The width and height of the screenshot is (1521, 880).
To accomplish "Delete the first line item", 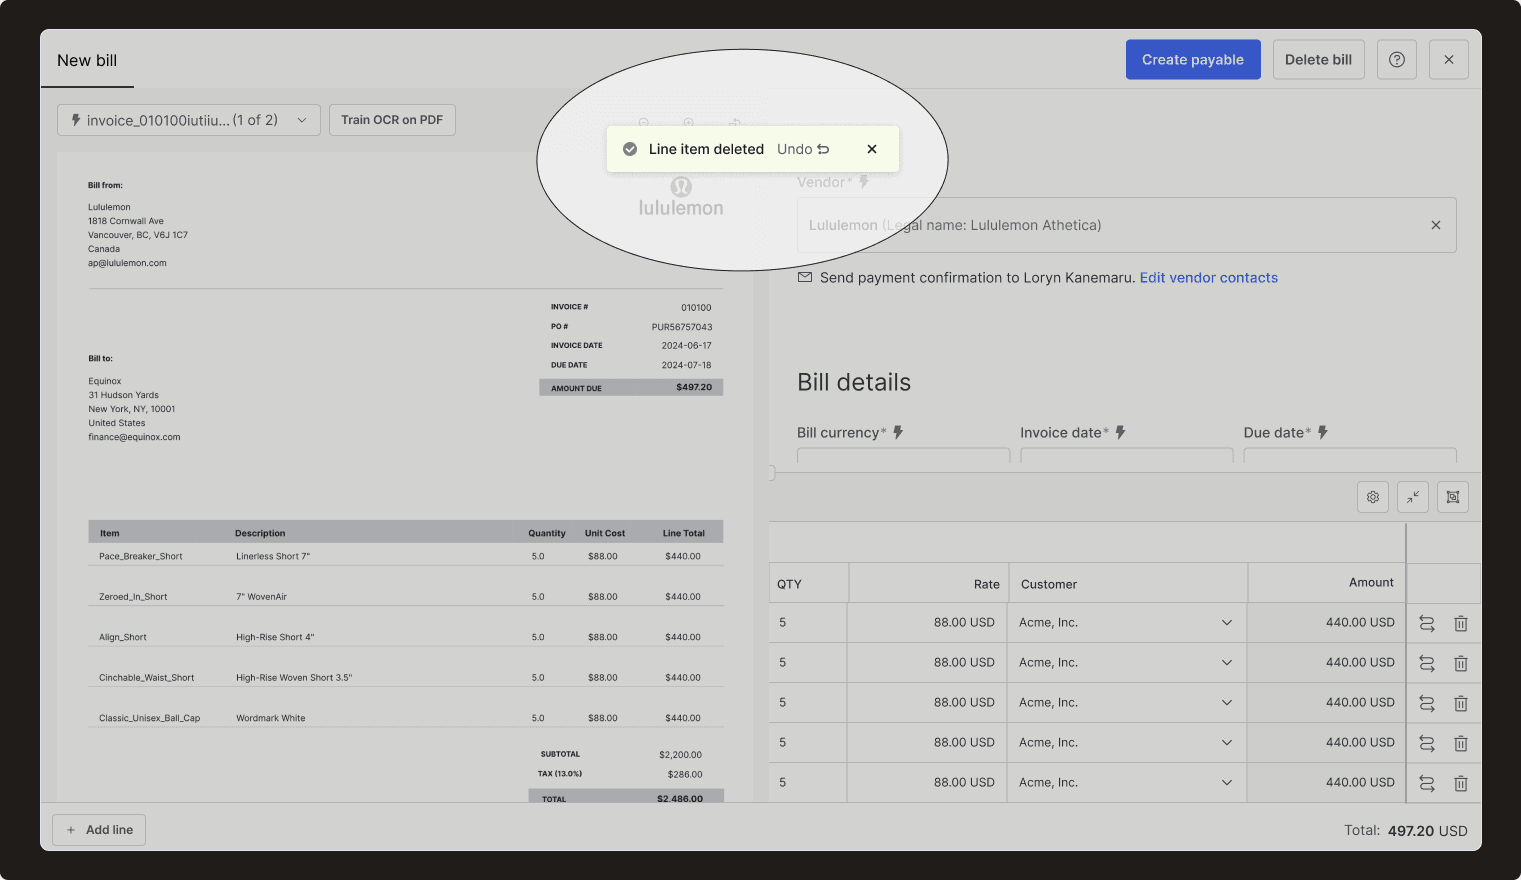I will pyautogui.click(x=1460, y=623).
